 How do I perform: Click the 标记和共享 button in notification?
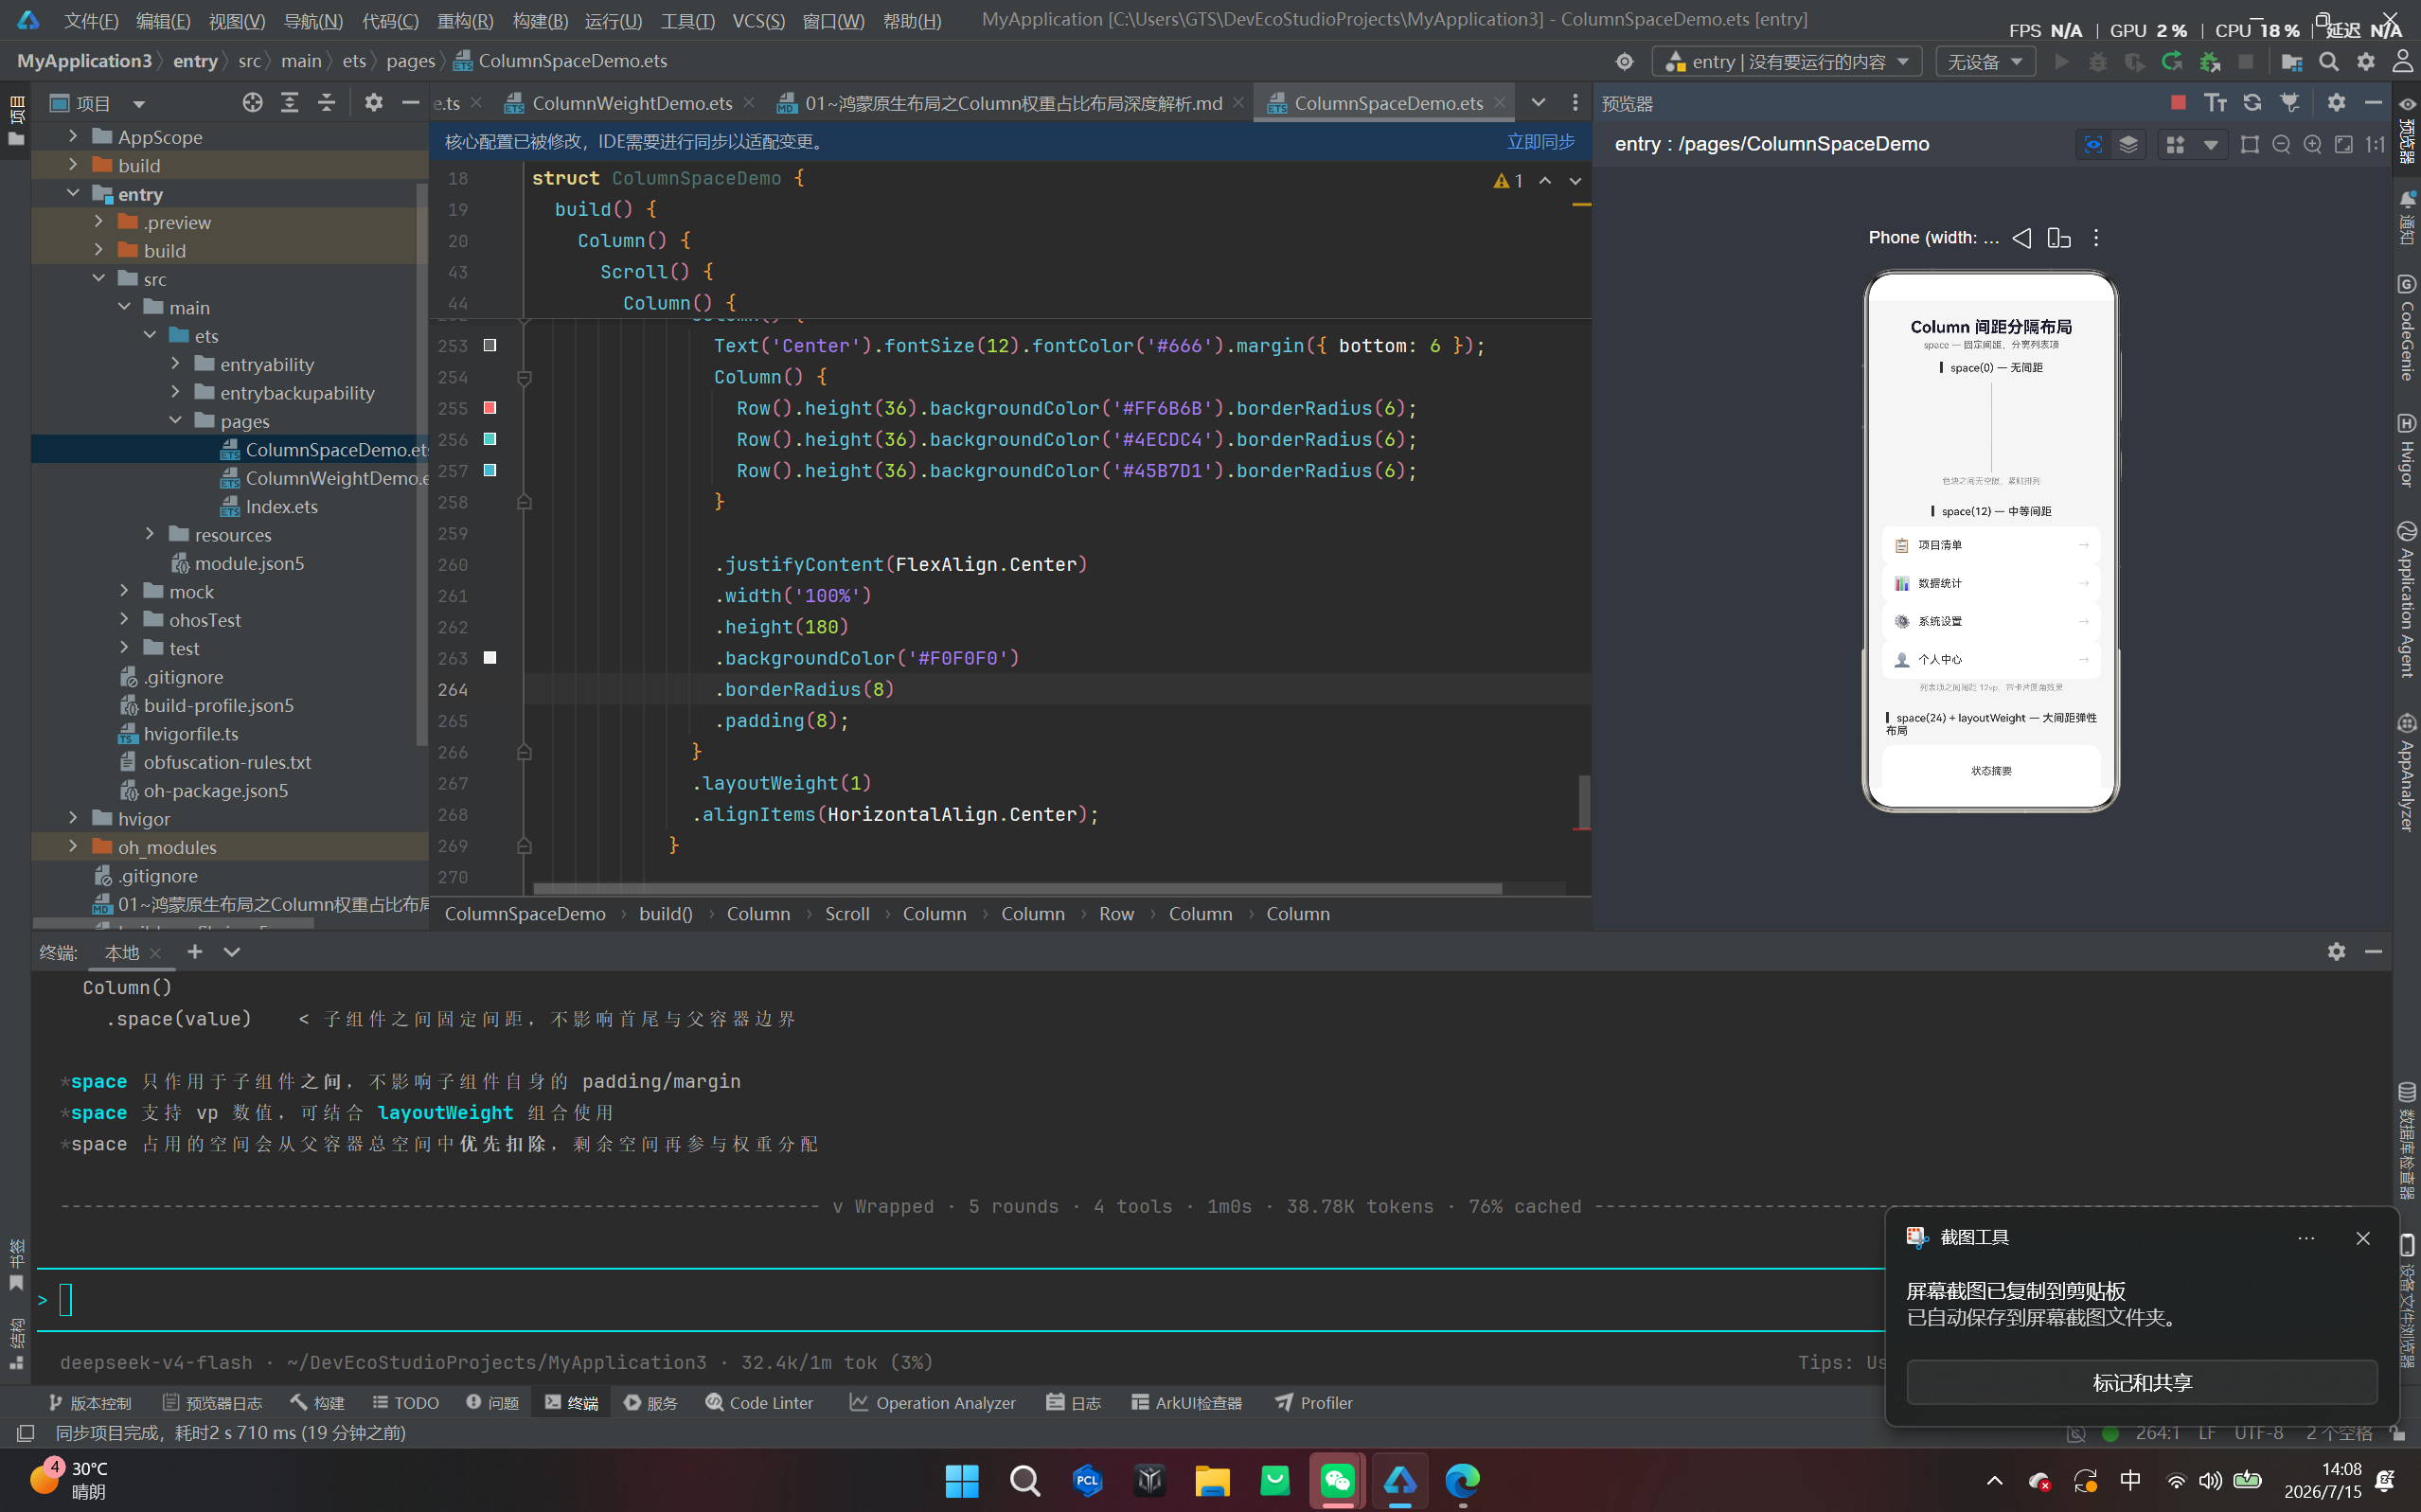[x=2141, y=1382]
